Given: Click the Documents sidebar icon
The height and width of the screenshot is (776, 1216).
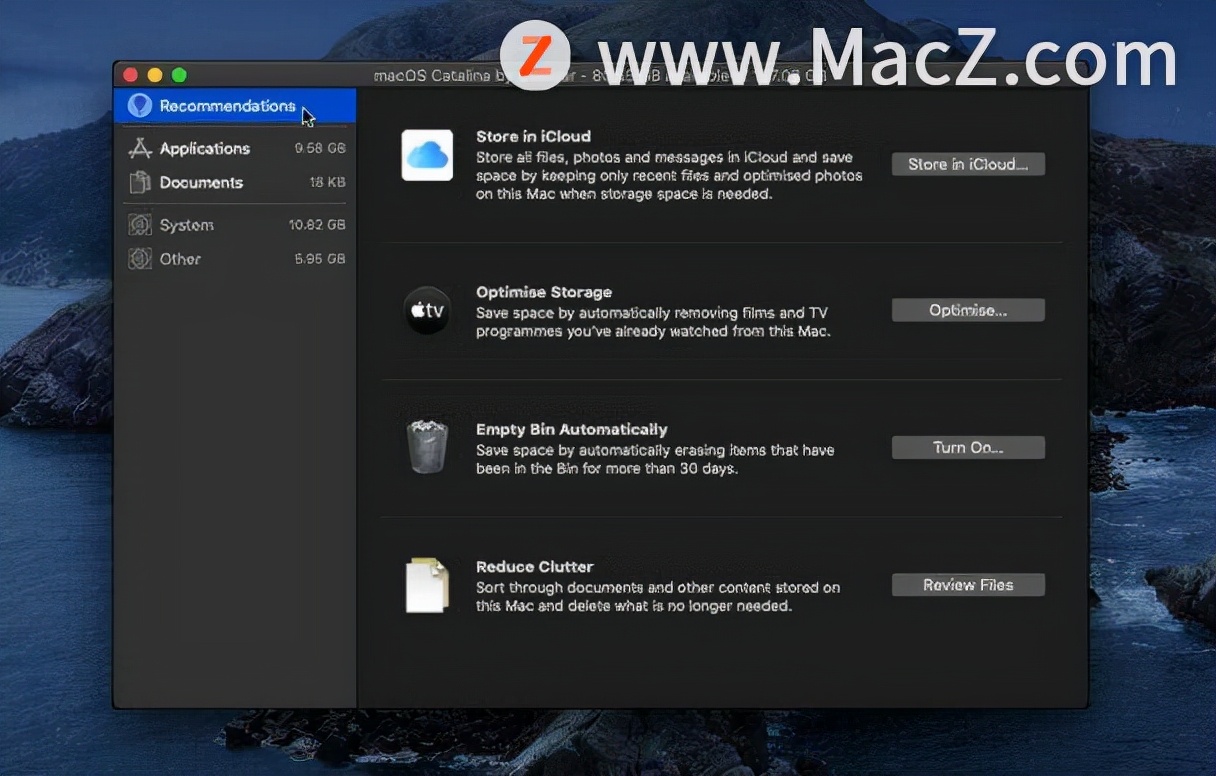Looking at the screenshot, I should 140,182.
